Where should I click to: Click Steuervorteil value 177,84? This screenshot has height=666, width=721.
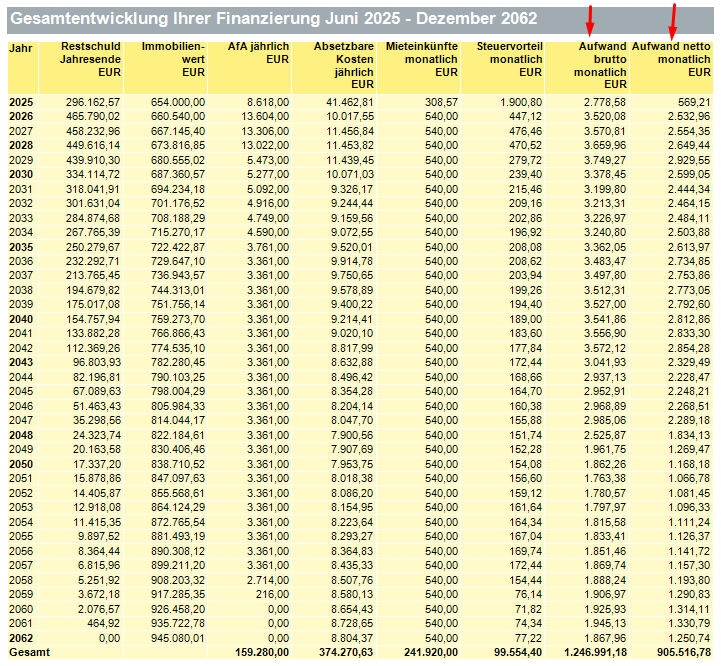526,348
